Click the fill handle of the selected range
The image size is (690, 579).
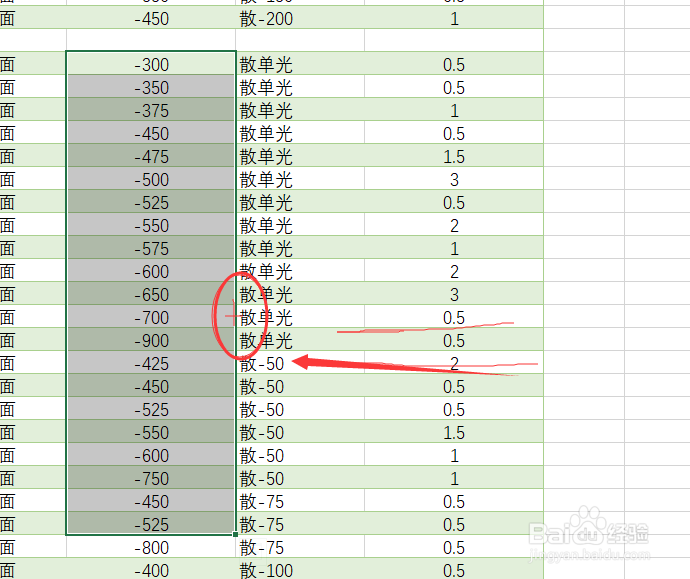[235, 534]
